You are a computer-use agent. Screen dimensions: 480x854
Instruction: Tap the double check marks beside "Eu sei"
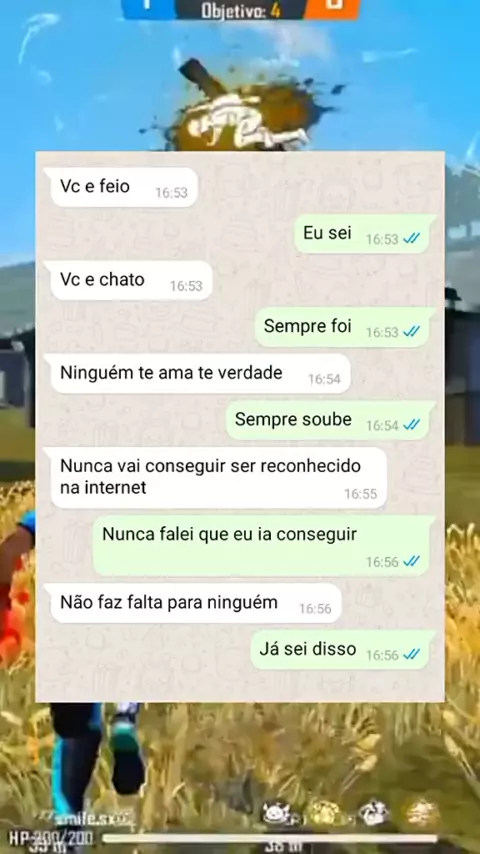(411, 239)
